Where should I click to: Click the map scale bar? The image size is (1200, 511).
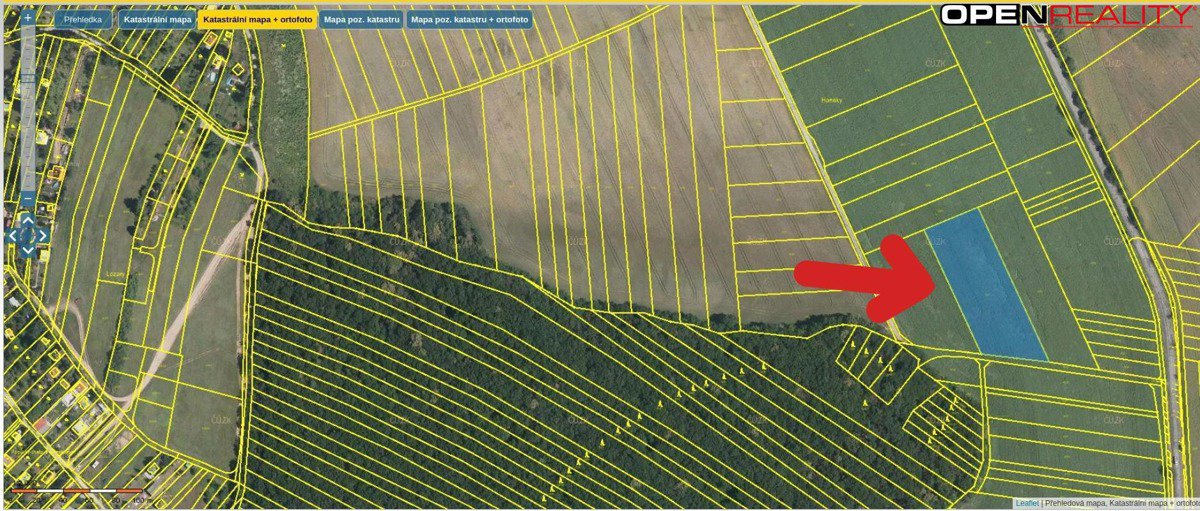pos(78,492)
